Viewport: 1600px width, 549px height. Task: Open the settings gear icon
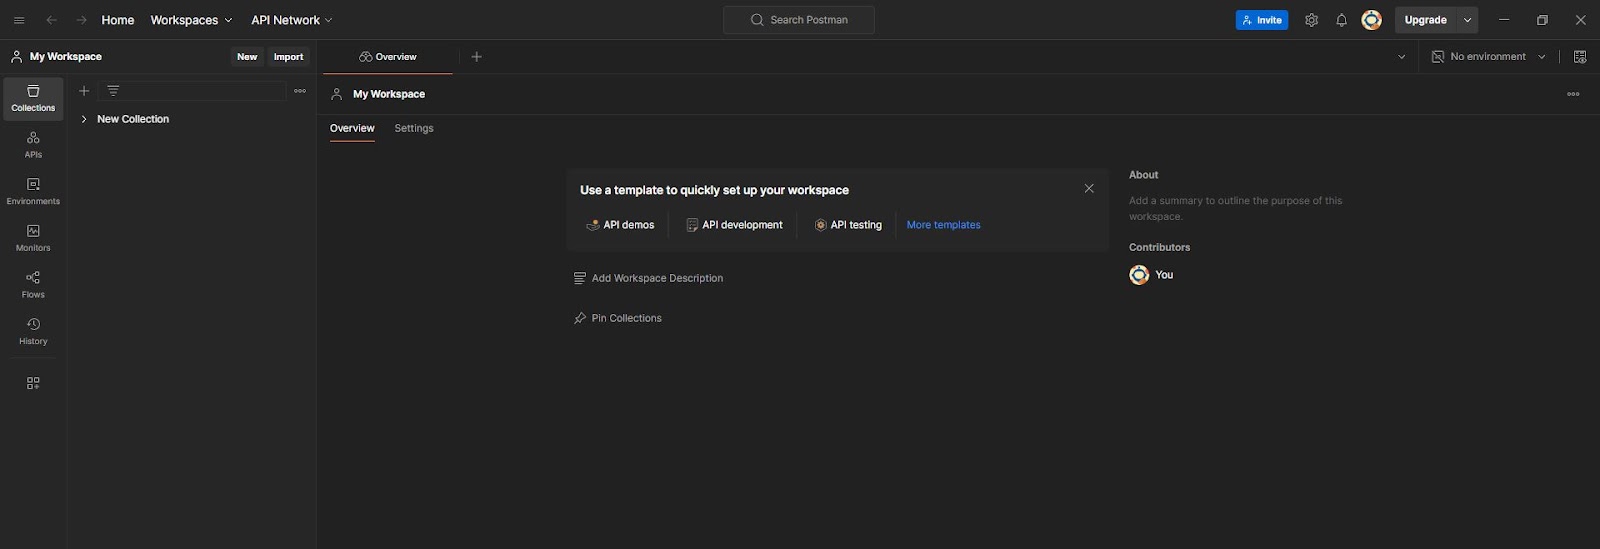[x=1311, y=20]
